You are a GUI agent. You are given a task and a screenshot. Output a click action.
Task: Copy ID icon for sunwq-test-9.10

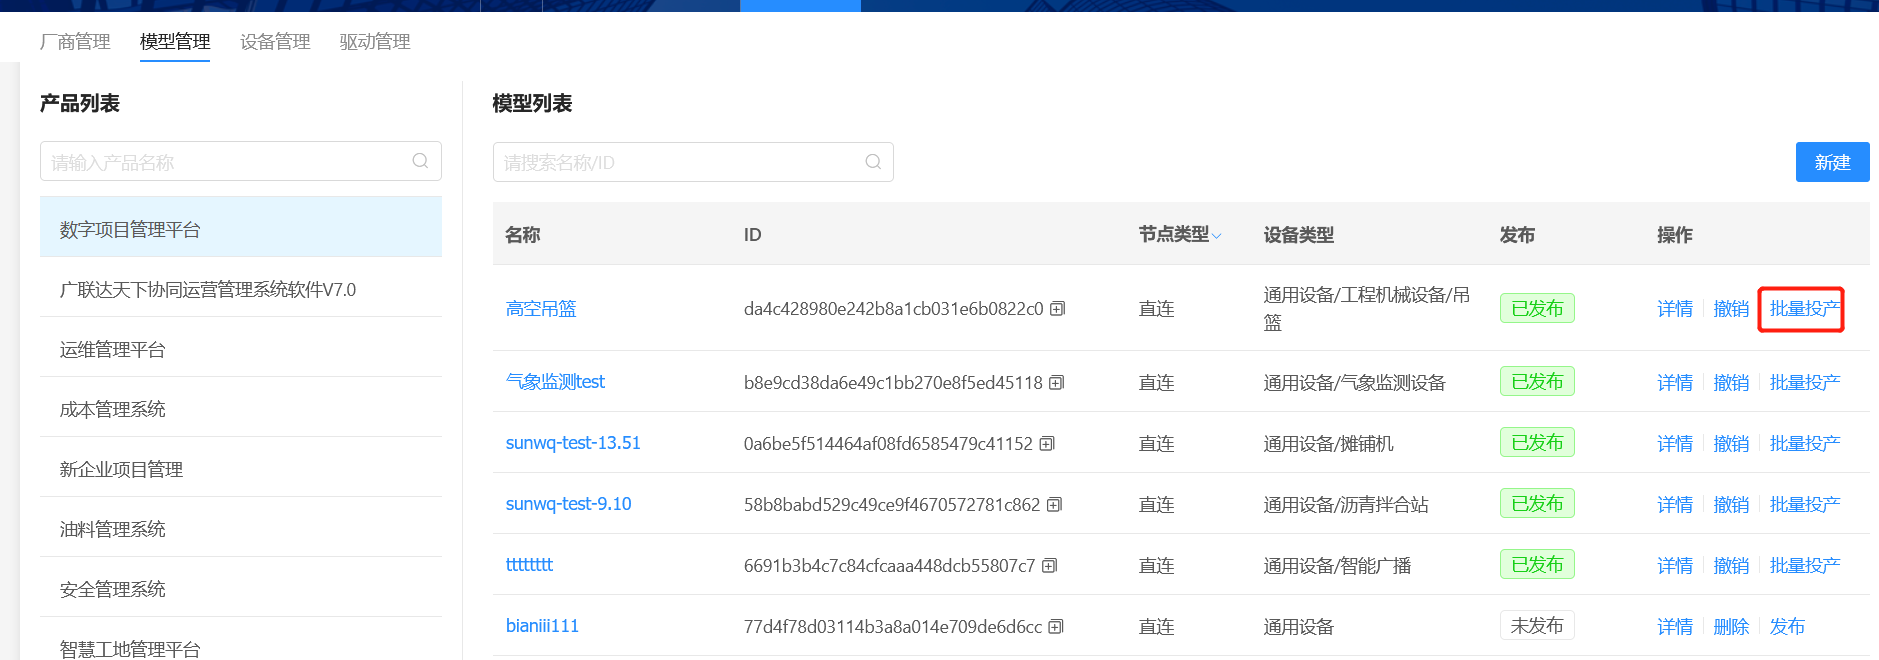tap(1054, 505)
